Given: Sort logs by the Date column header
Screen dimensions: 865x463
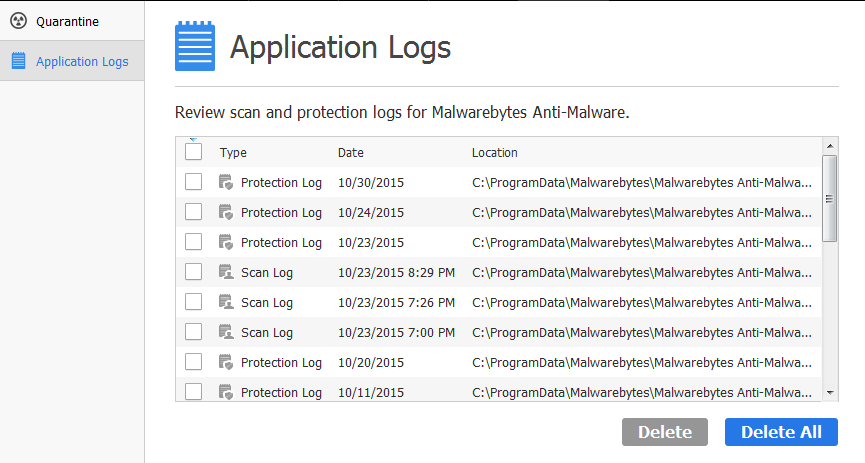Looking at the screenshot, I should (351, 153).
